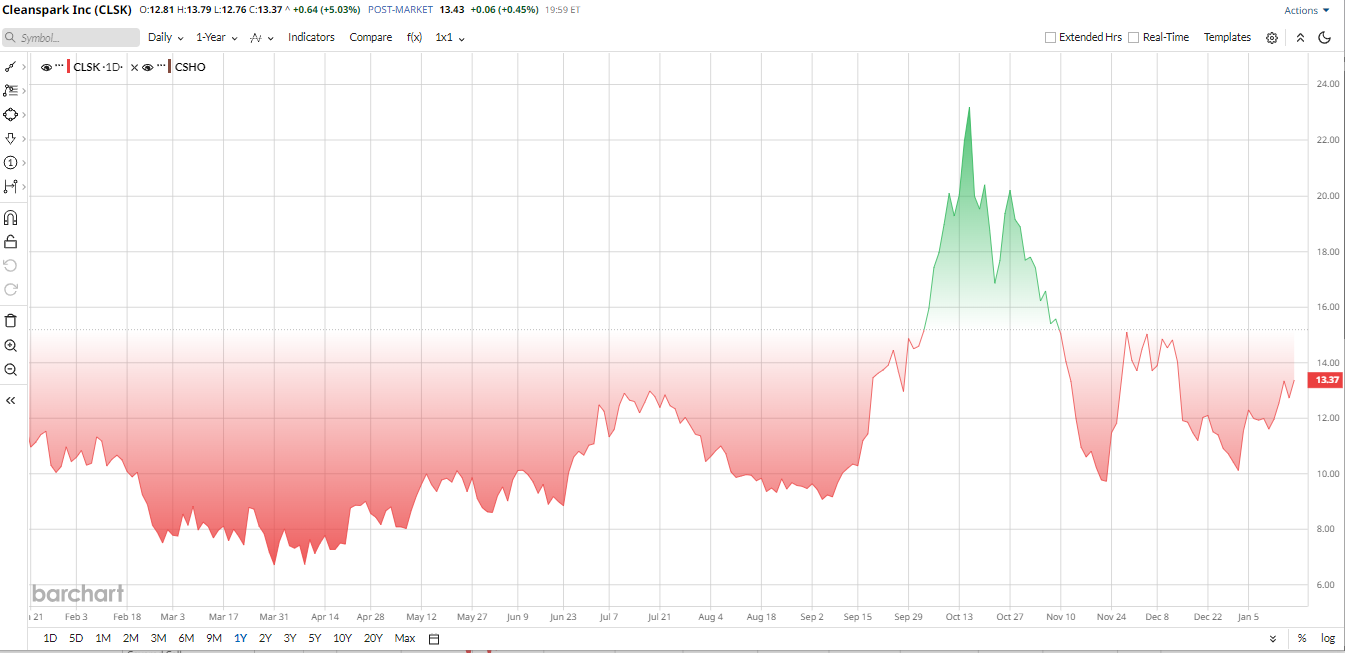This screenshot has height=653, width=1345.
Task: Click the 13.37 current price label
Action: click(1327, 380)
